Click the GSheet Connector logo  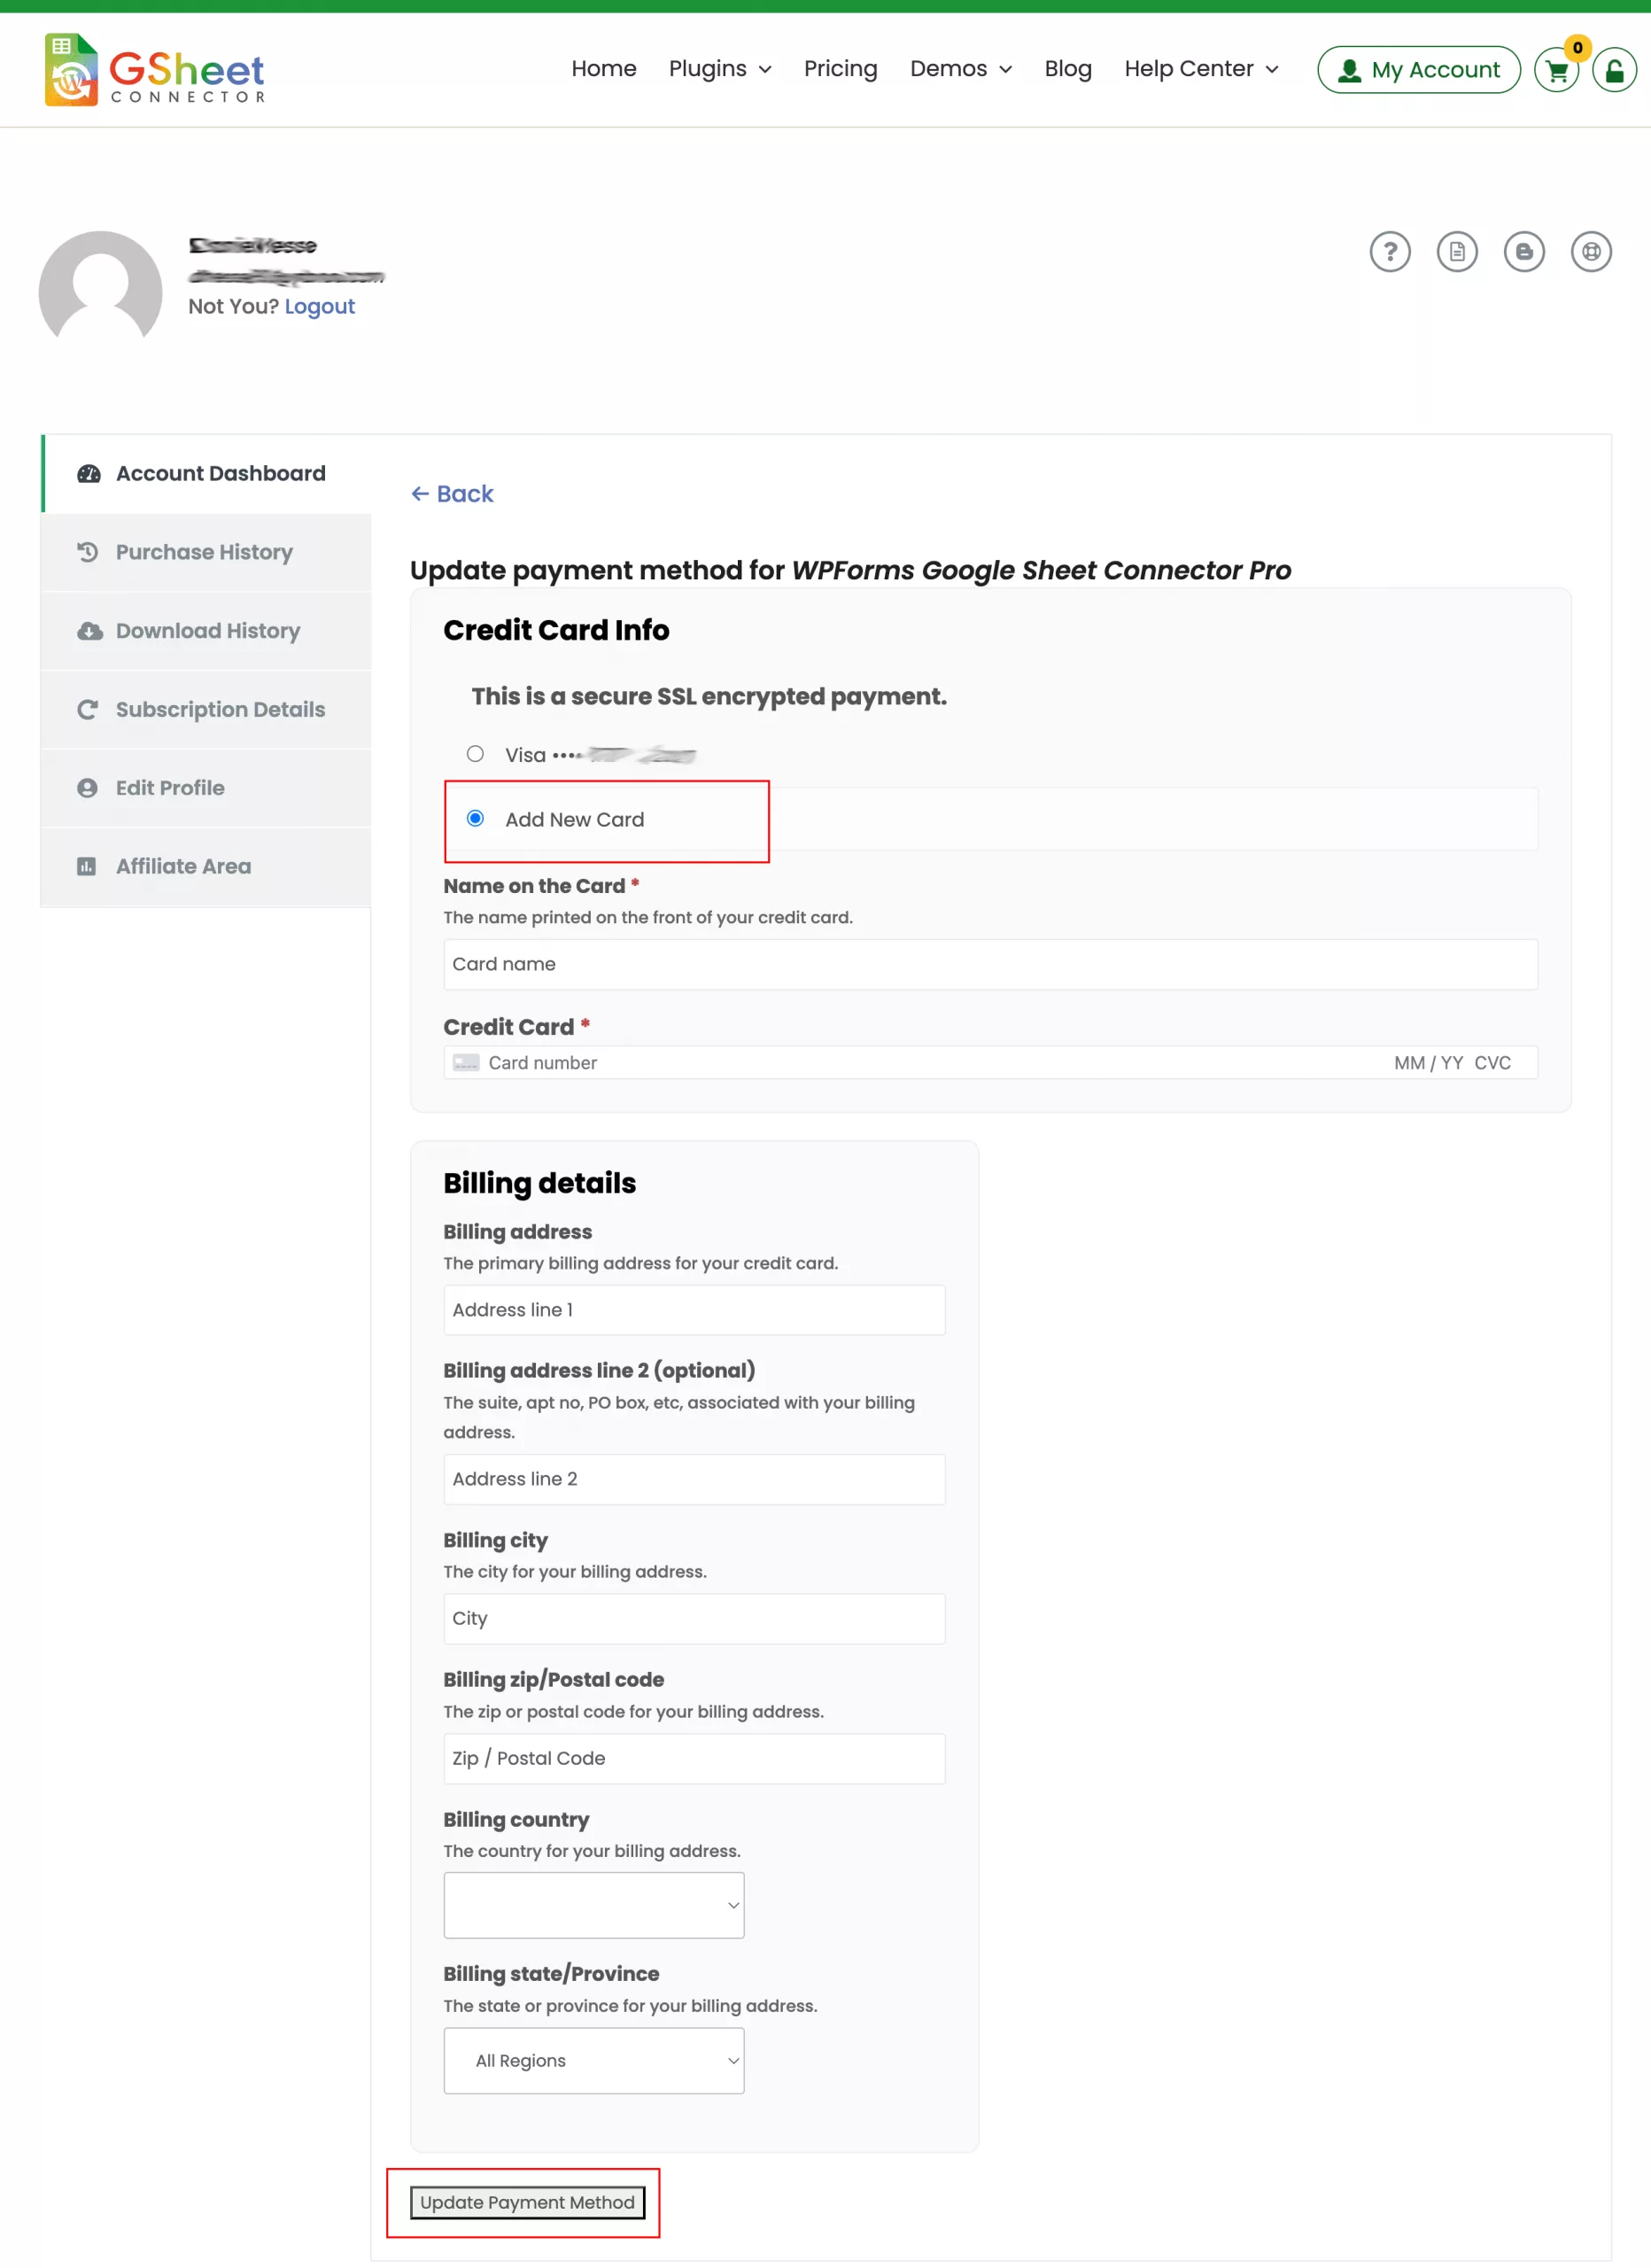pos(155,70)
